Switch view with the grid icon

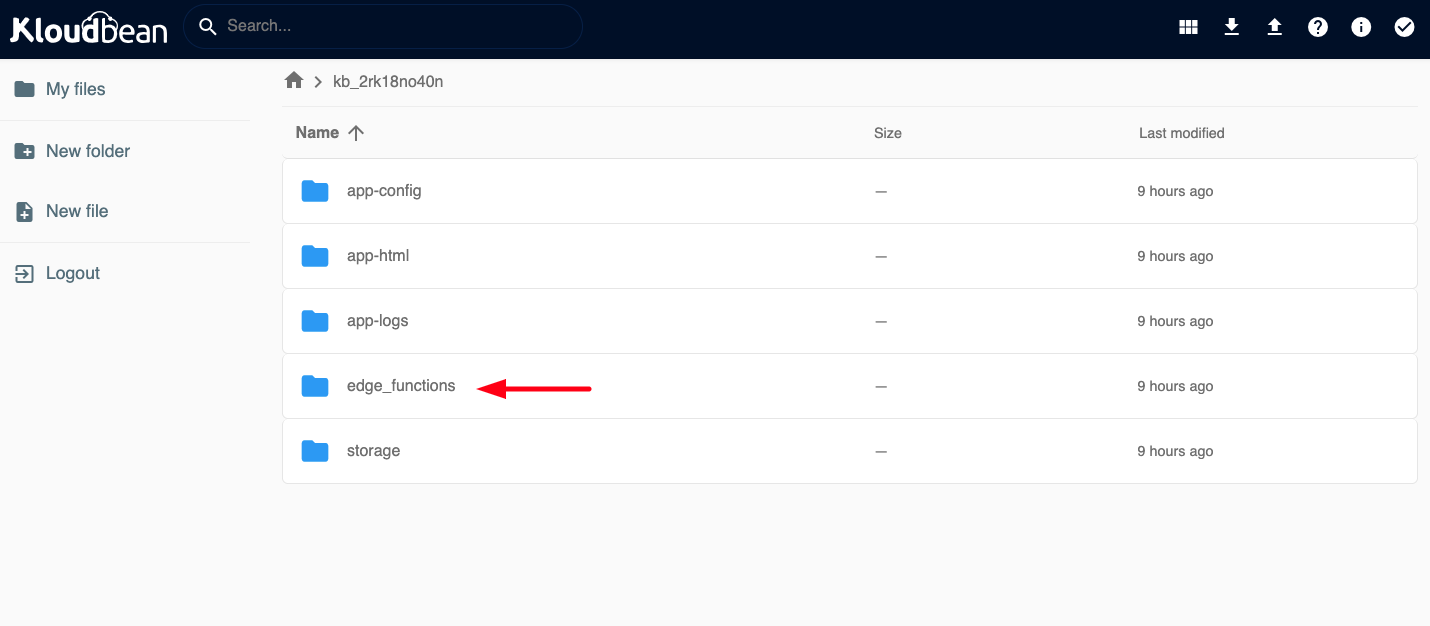tap(1188, 27)
